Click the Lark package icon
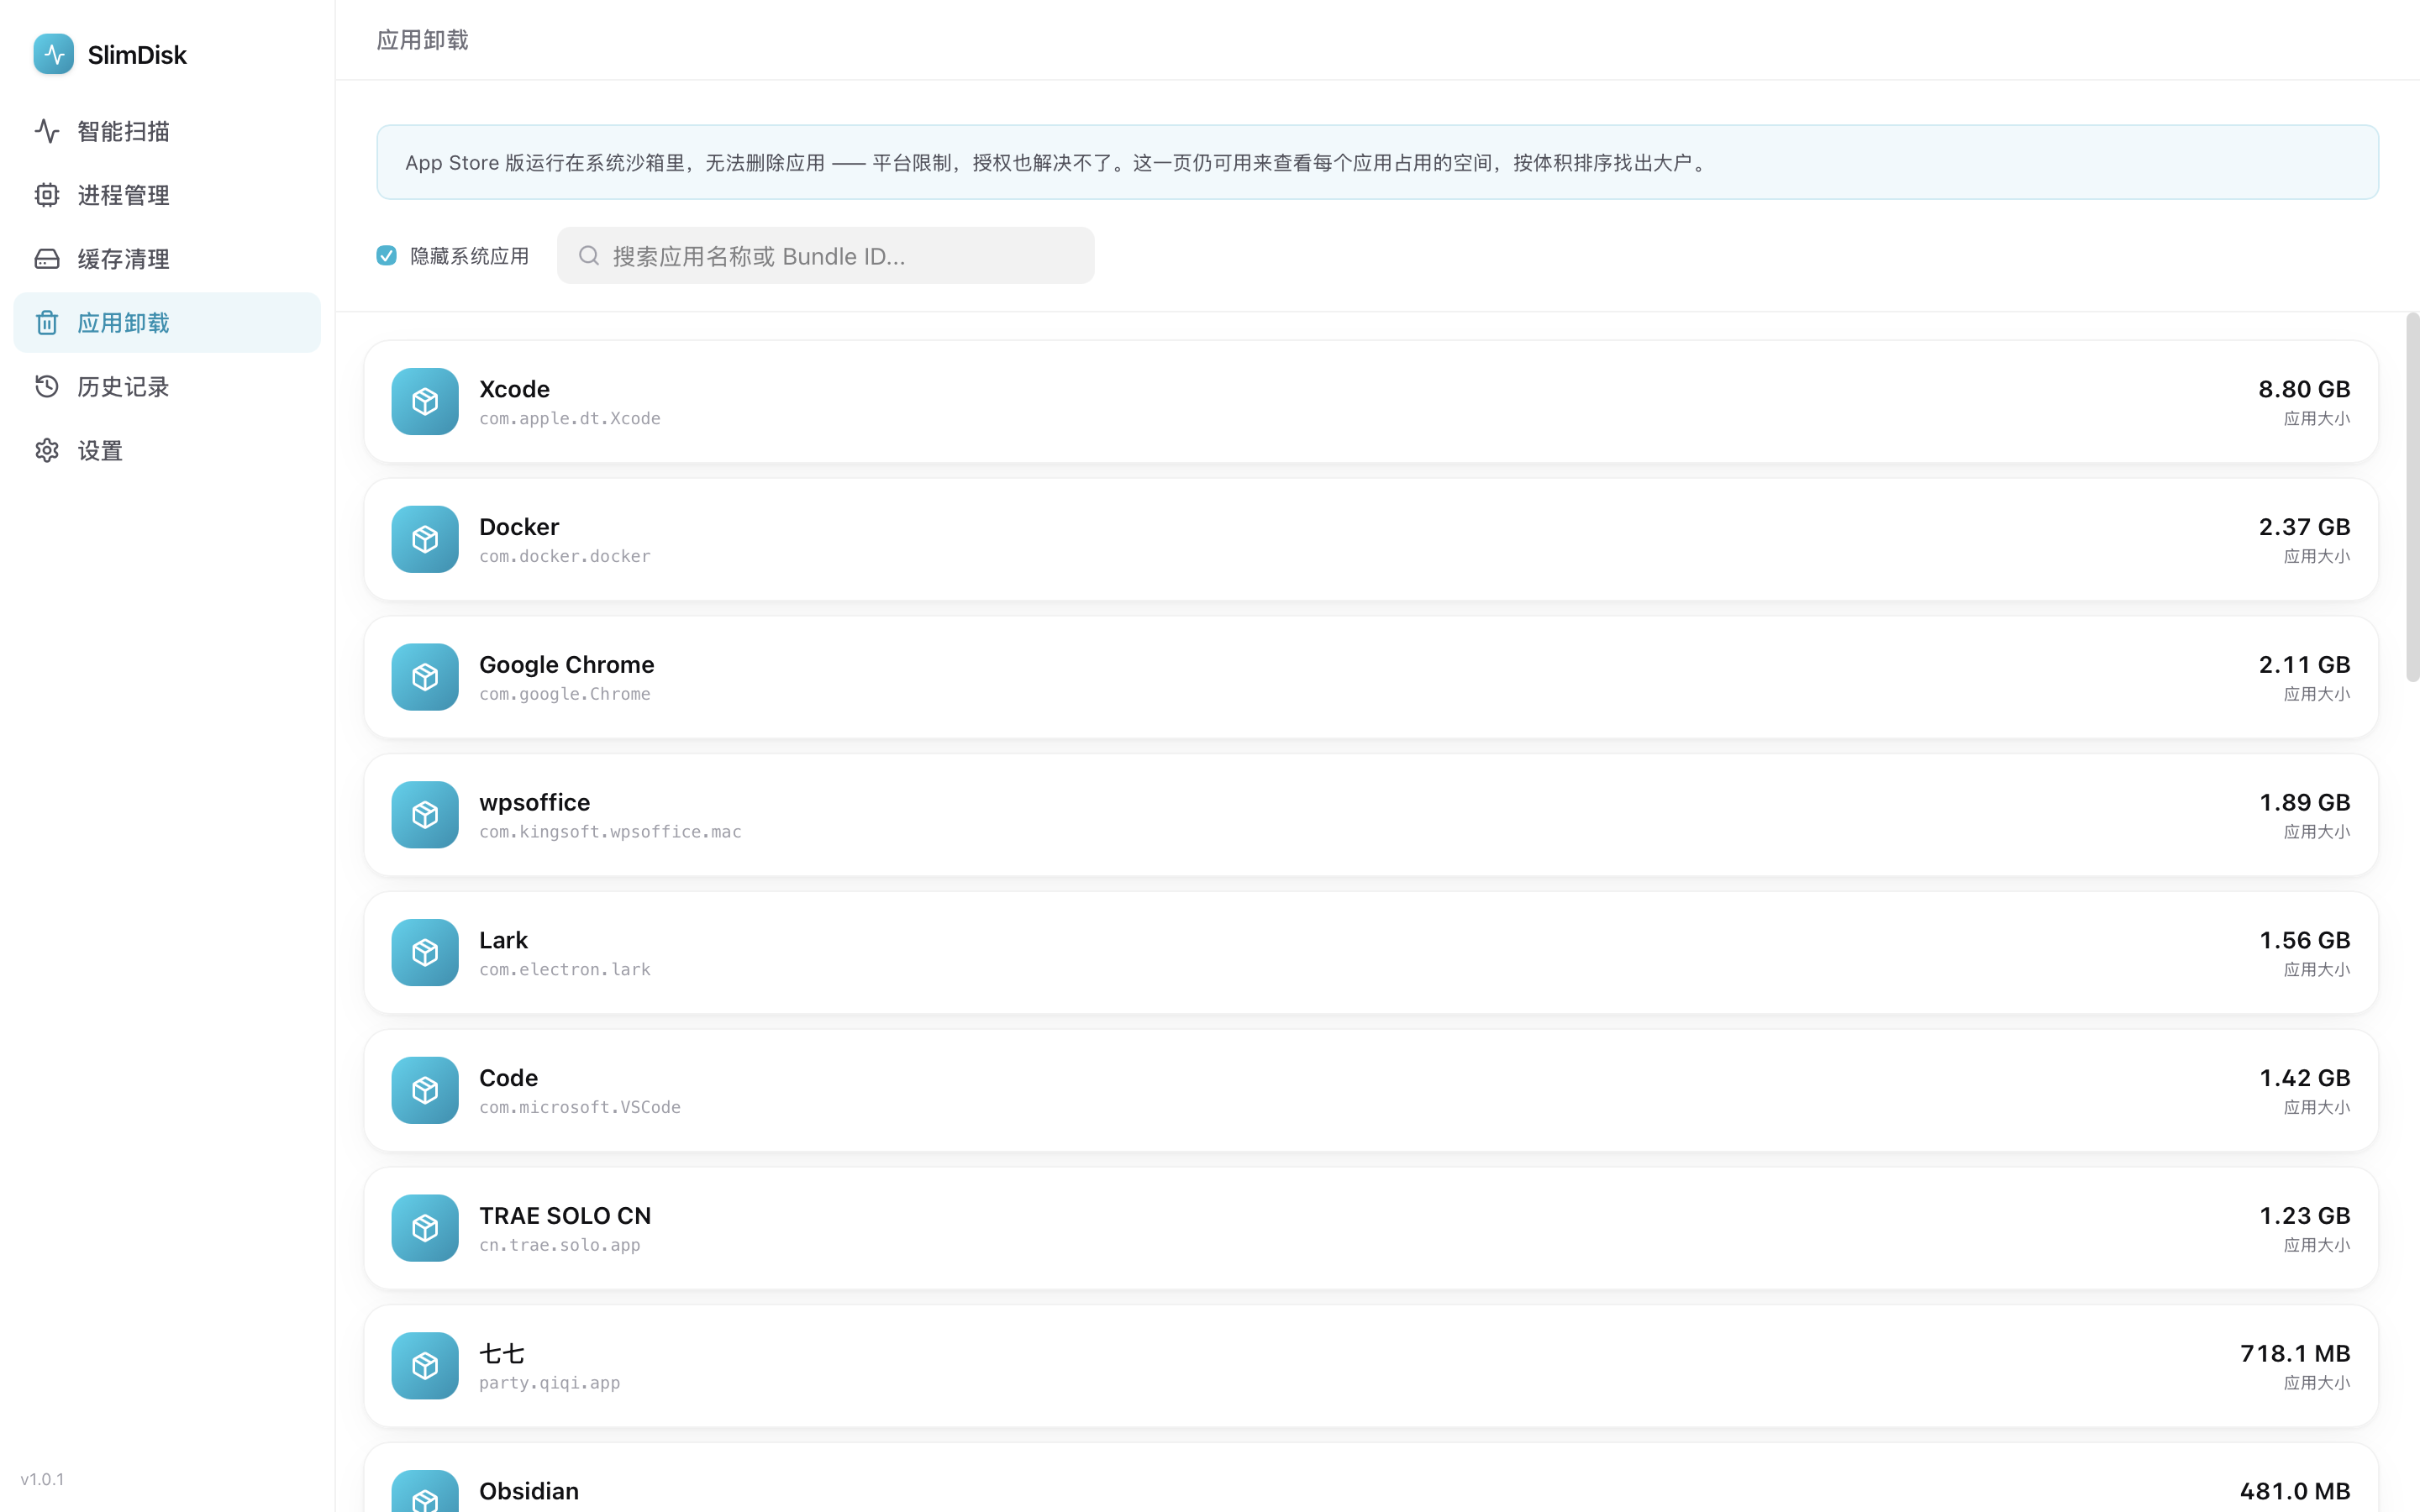Screen dimensions: 2420x1512 coord(425,953)
